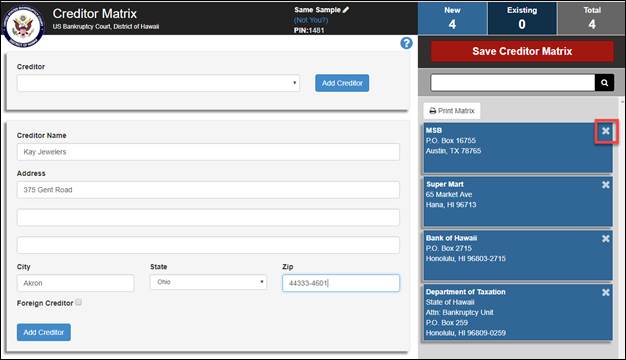Select the New creditors count tab
Viewport: 626px width, 360px height.
452,18
